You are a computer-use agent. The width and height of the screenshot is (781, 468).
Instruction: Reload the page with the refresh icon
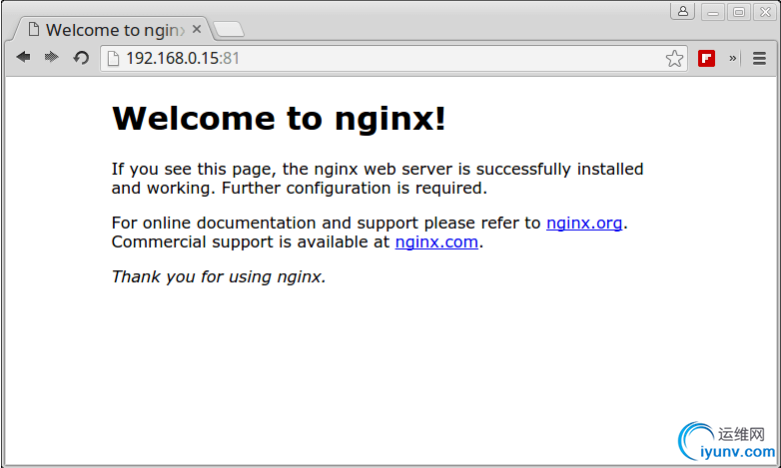tap(81, 58)
